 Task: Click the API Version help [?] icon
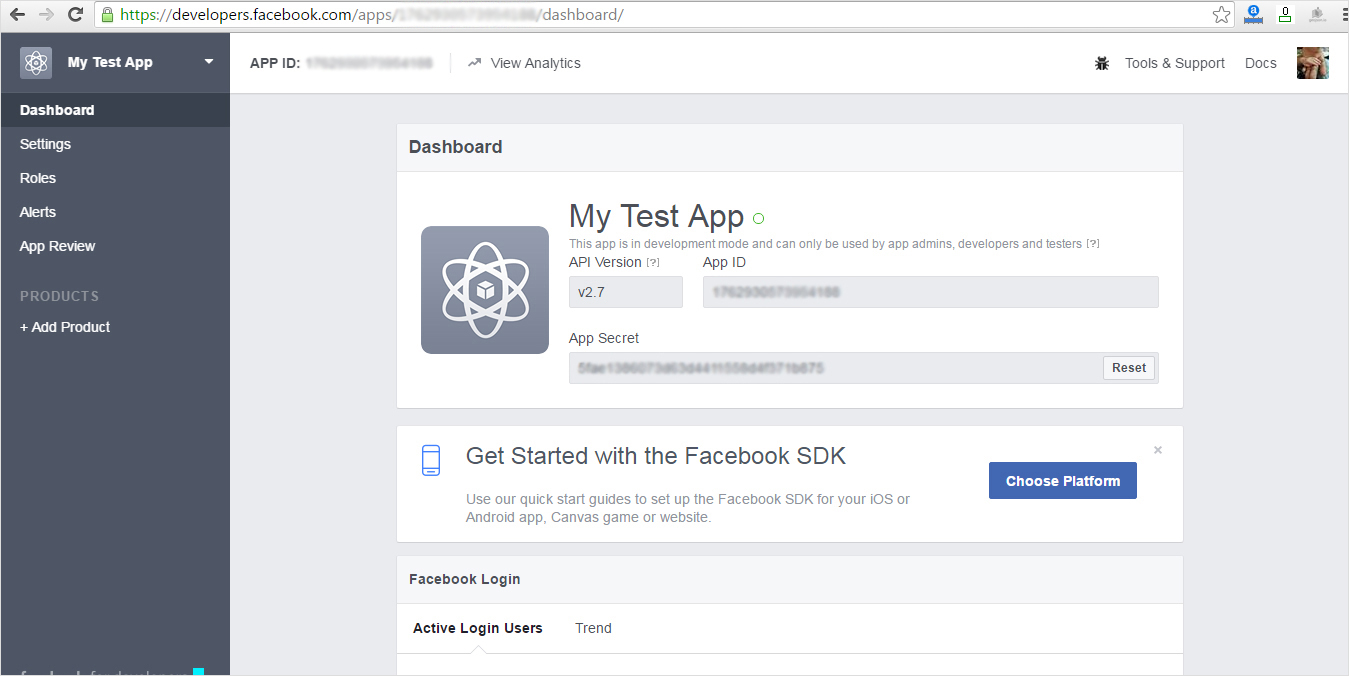tap(653, 263)
